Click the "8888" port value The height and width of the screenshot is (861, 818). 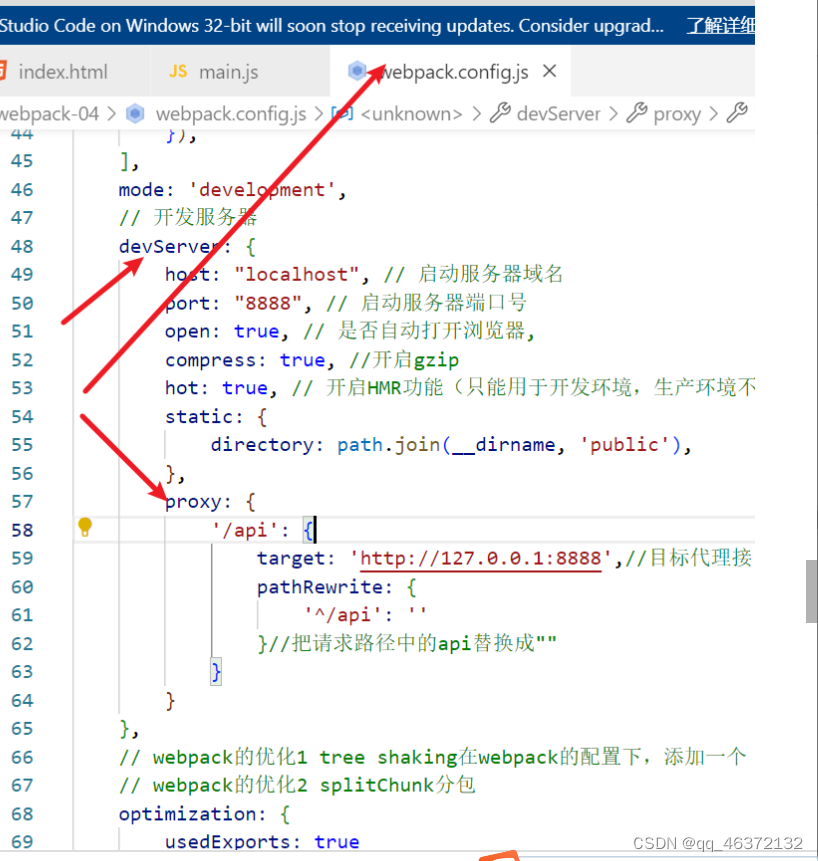(268, 303)
